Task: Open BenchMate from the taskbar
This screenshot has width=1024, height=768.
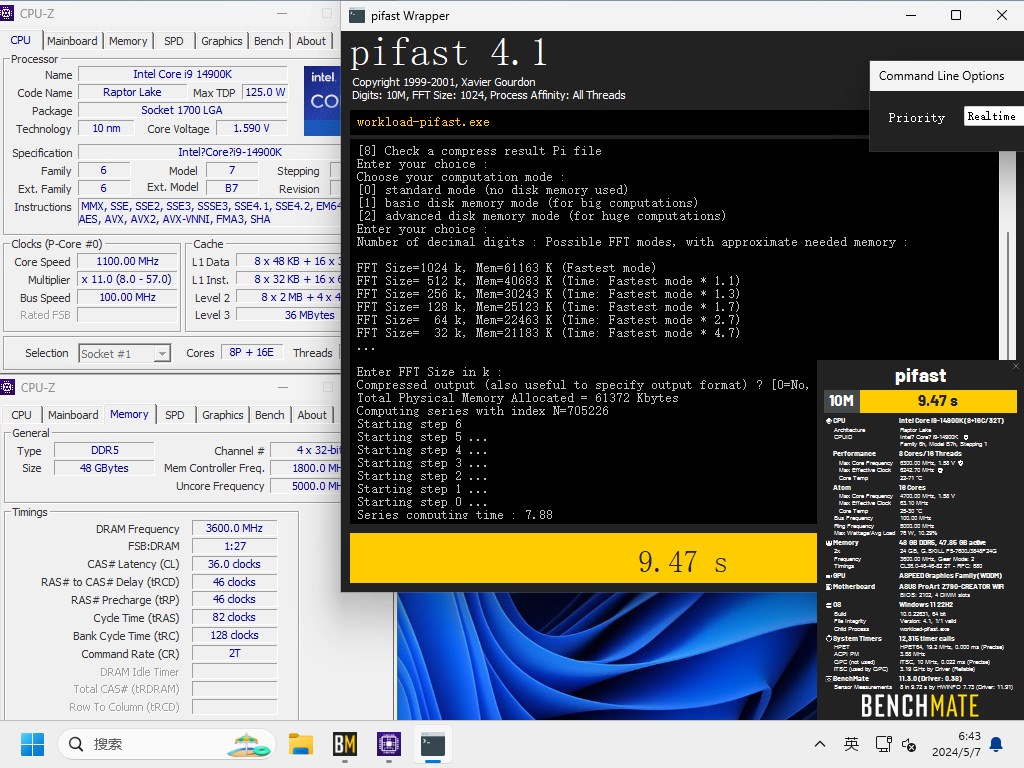Action: pyautogui.click(x=345, y=744)
